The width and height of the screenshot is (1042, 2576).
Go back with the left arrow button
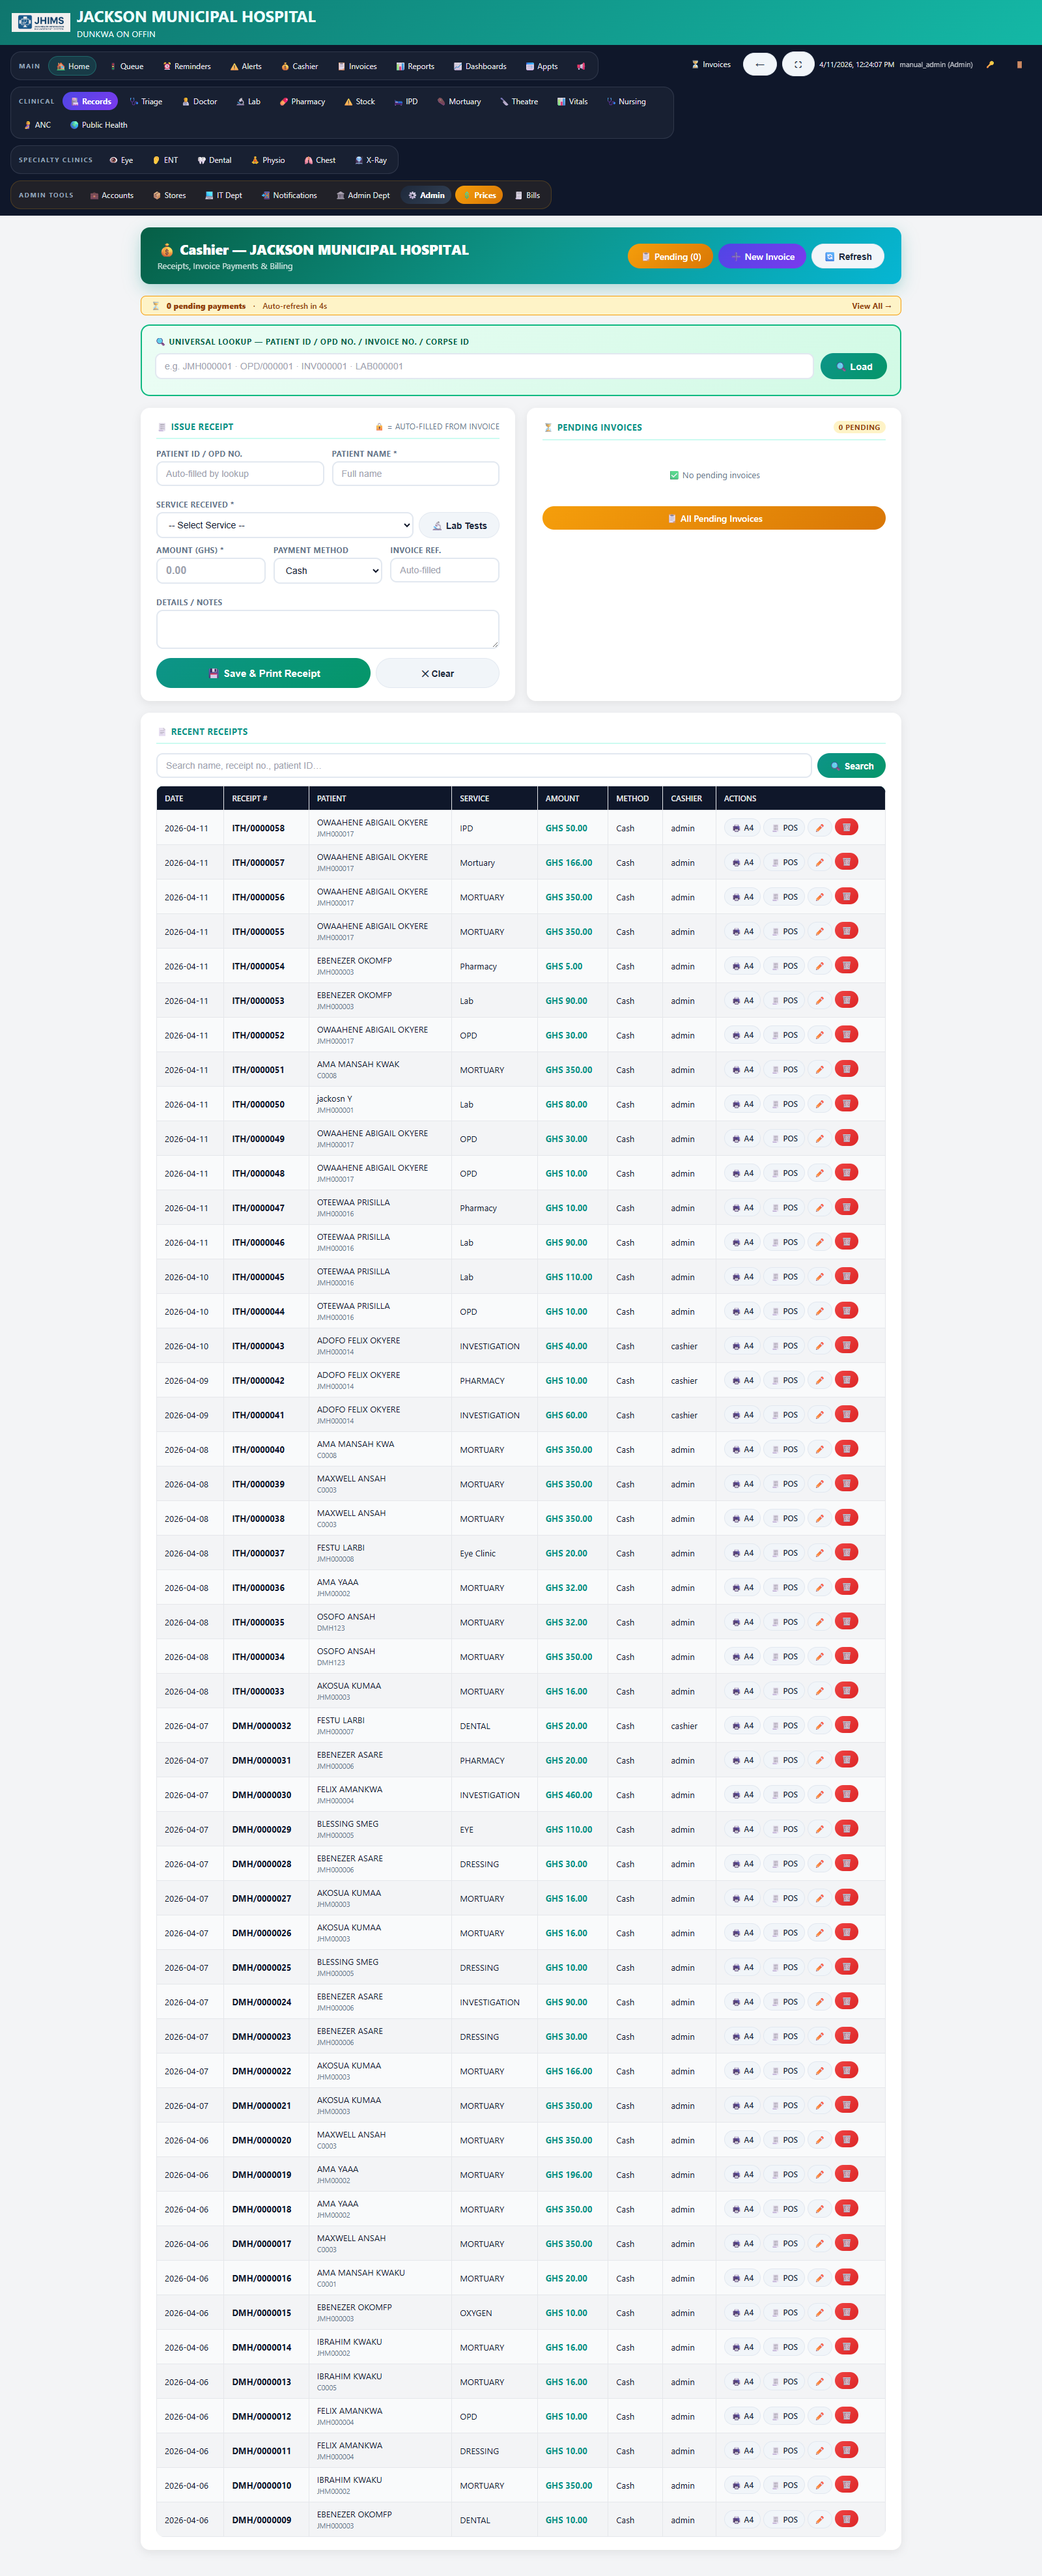tap(759, 65)
